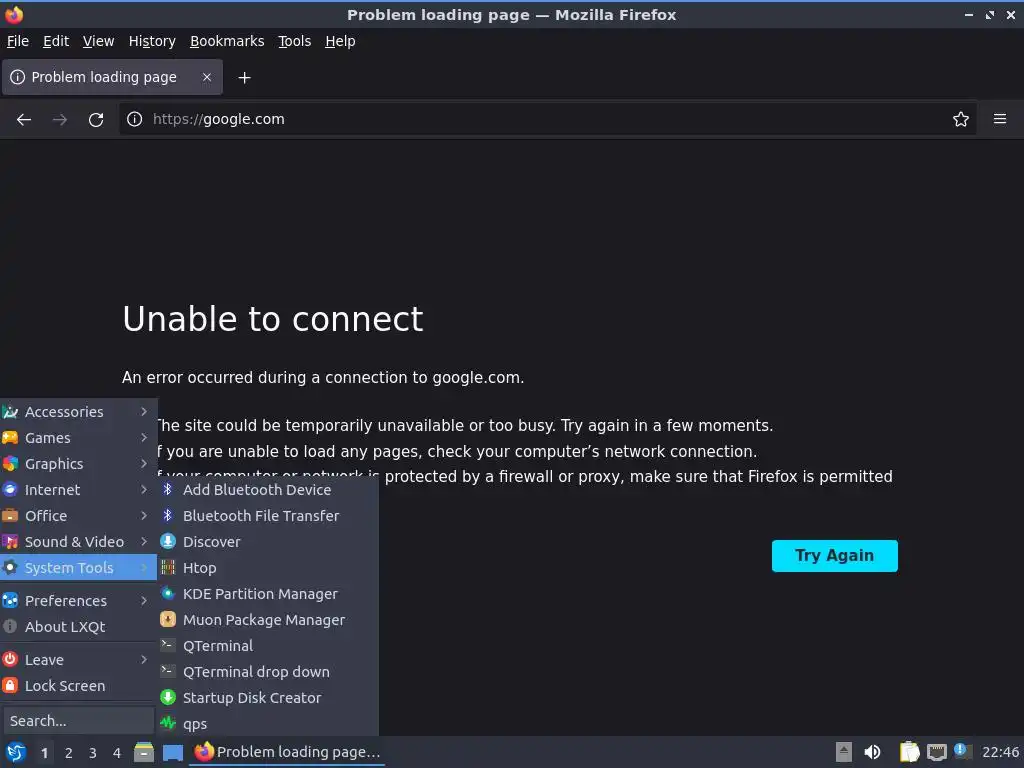The height and width of the screenshot is (768, 1024).
Task: Open the History menu
Action: tap(152, 41)
